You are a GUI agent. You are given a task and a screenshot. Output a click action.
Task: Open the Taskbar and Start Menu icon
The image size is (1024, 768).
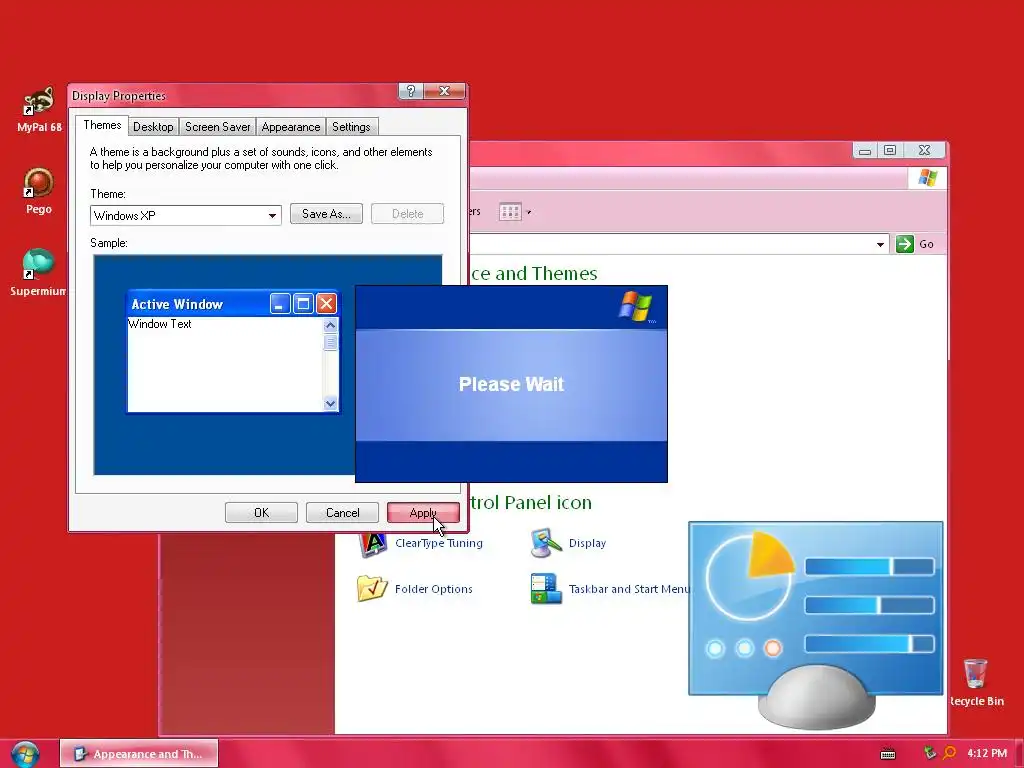point(547,588)
